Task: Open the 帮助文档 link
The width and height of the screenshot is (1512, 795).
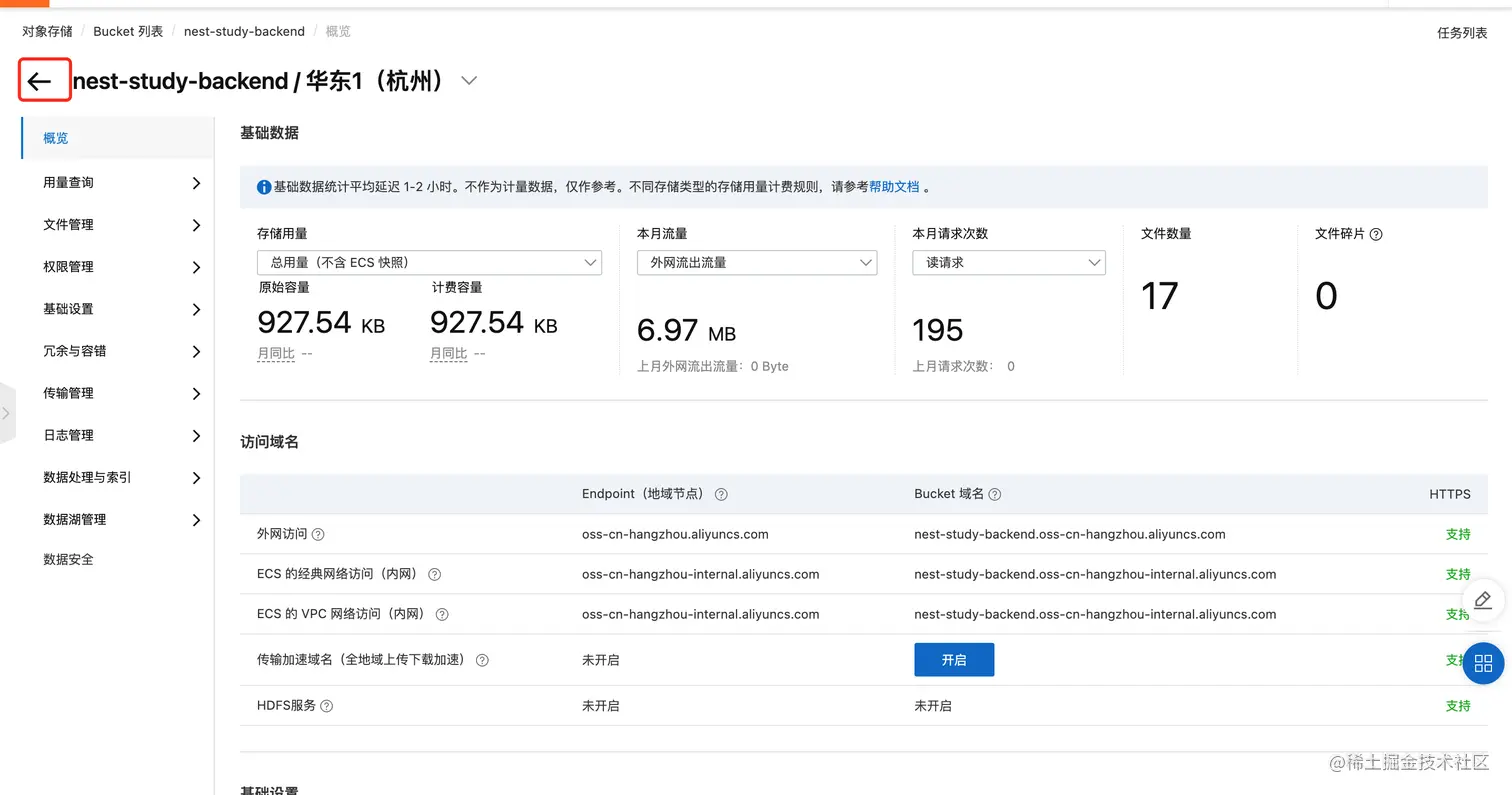Action: 894,187
